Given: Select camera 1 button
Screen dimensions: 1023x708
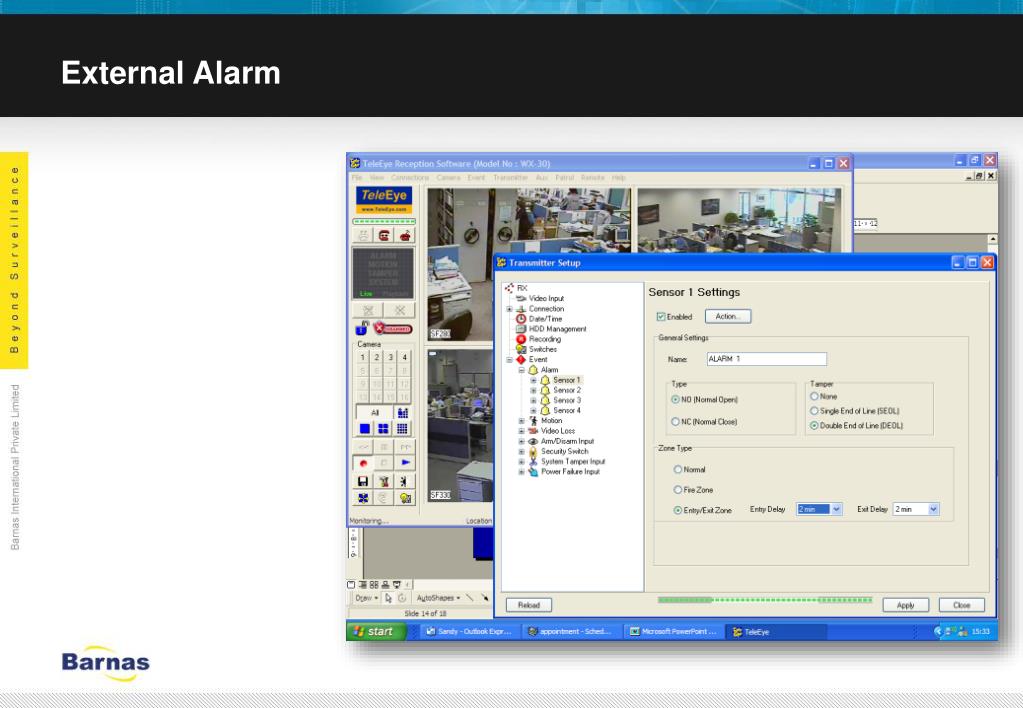Looking at the screenshot, I should [x=363, y=357].
